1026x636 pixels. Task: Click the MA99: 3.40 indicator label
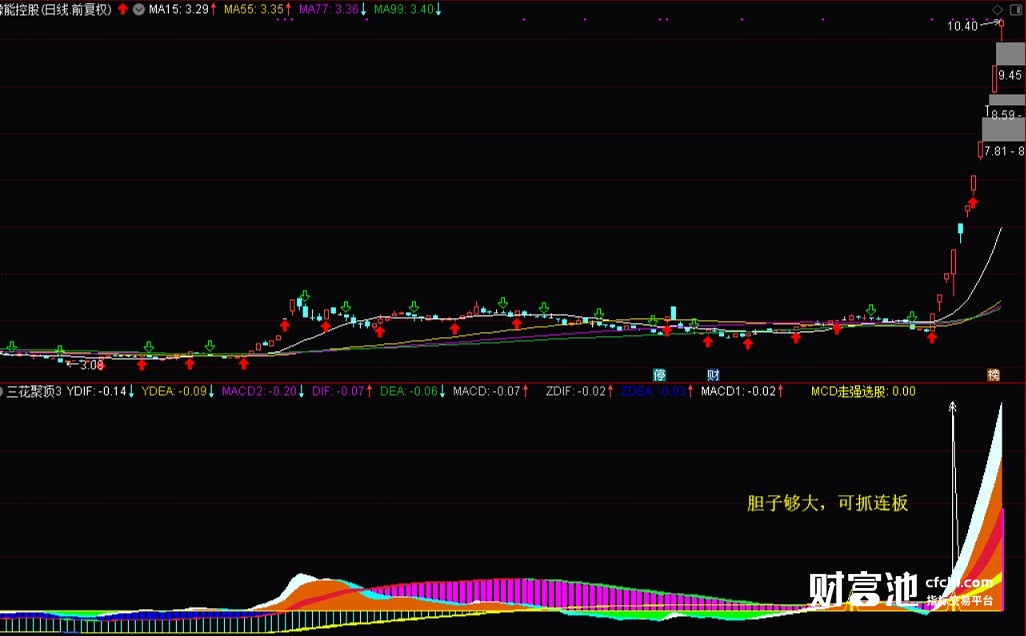click(x=404, y=9)
